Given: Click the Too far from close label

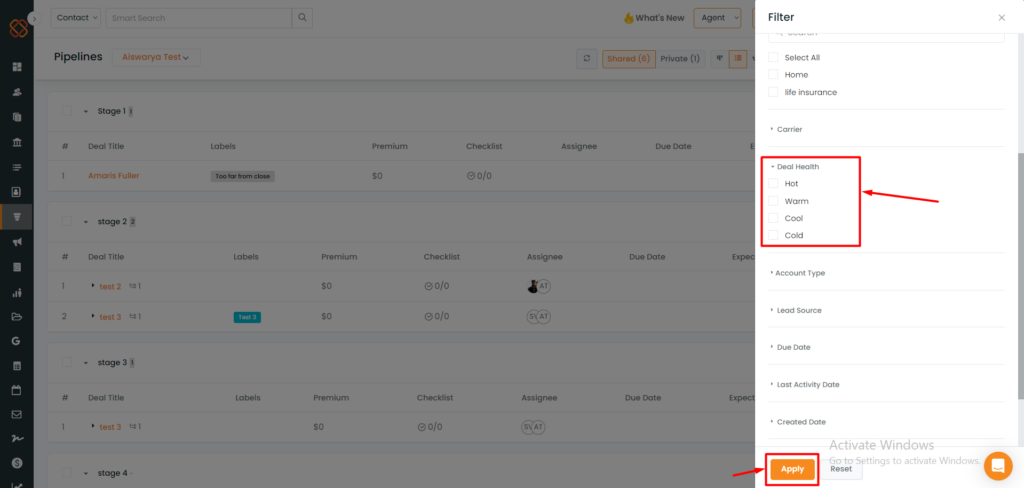Looking at the screenshot, I should (243, 176).
